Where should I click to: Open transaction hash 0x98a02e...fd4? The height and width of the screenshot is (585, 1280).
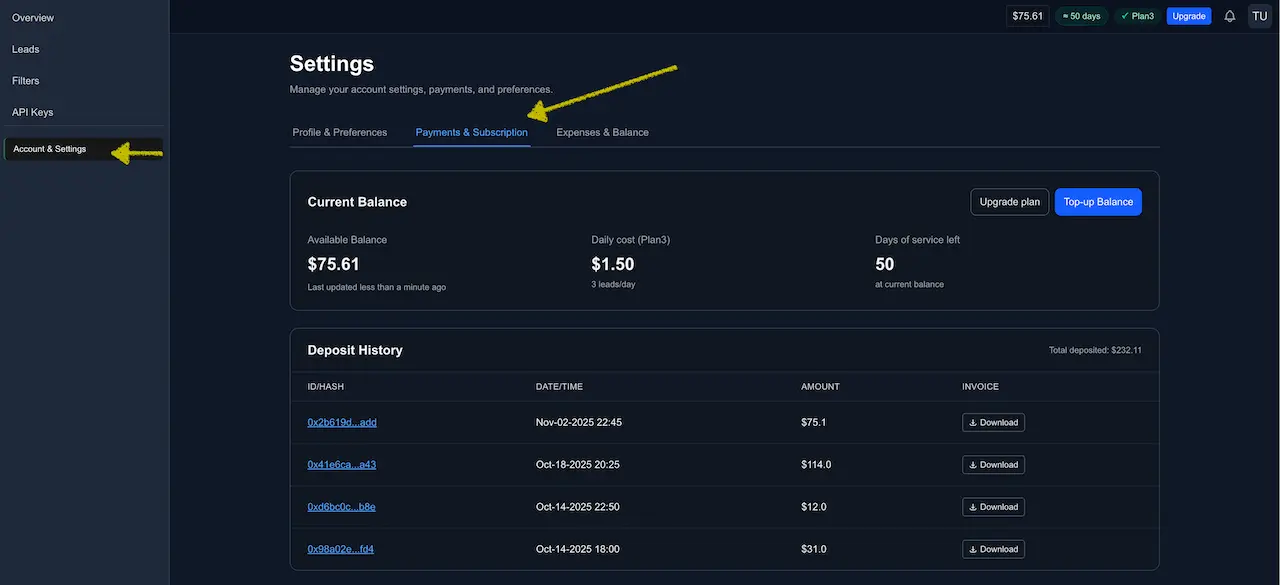click(x=340, y=548)
